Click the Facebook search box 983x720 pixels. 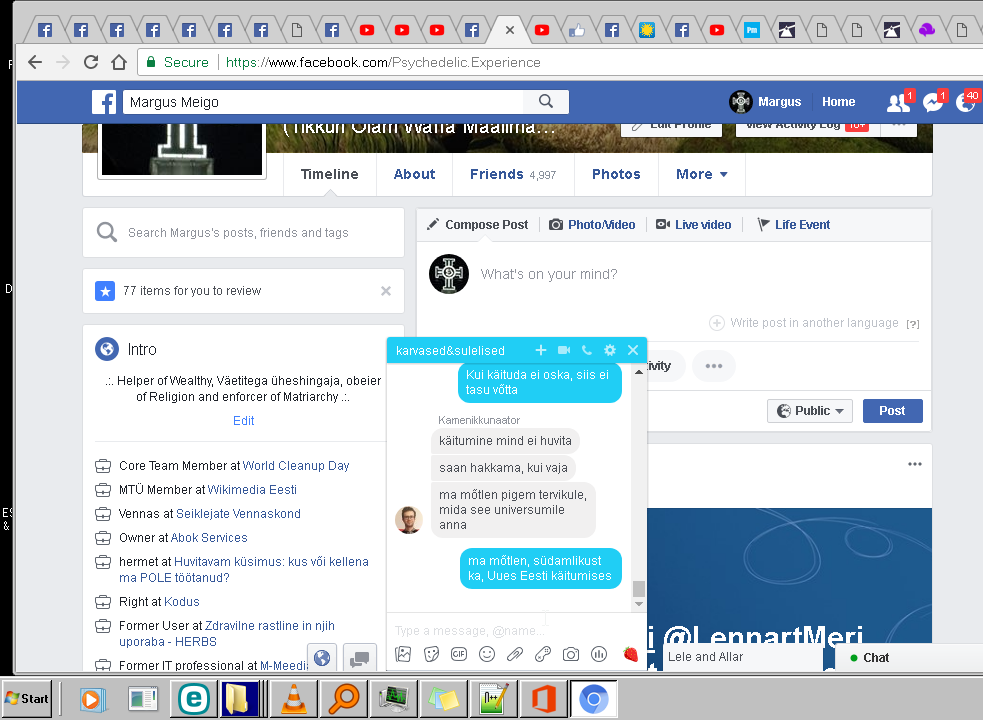[x=323, y=102]
